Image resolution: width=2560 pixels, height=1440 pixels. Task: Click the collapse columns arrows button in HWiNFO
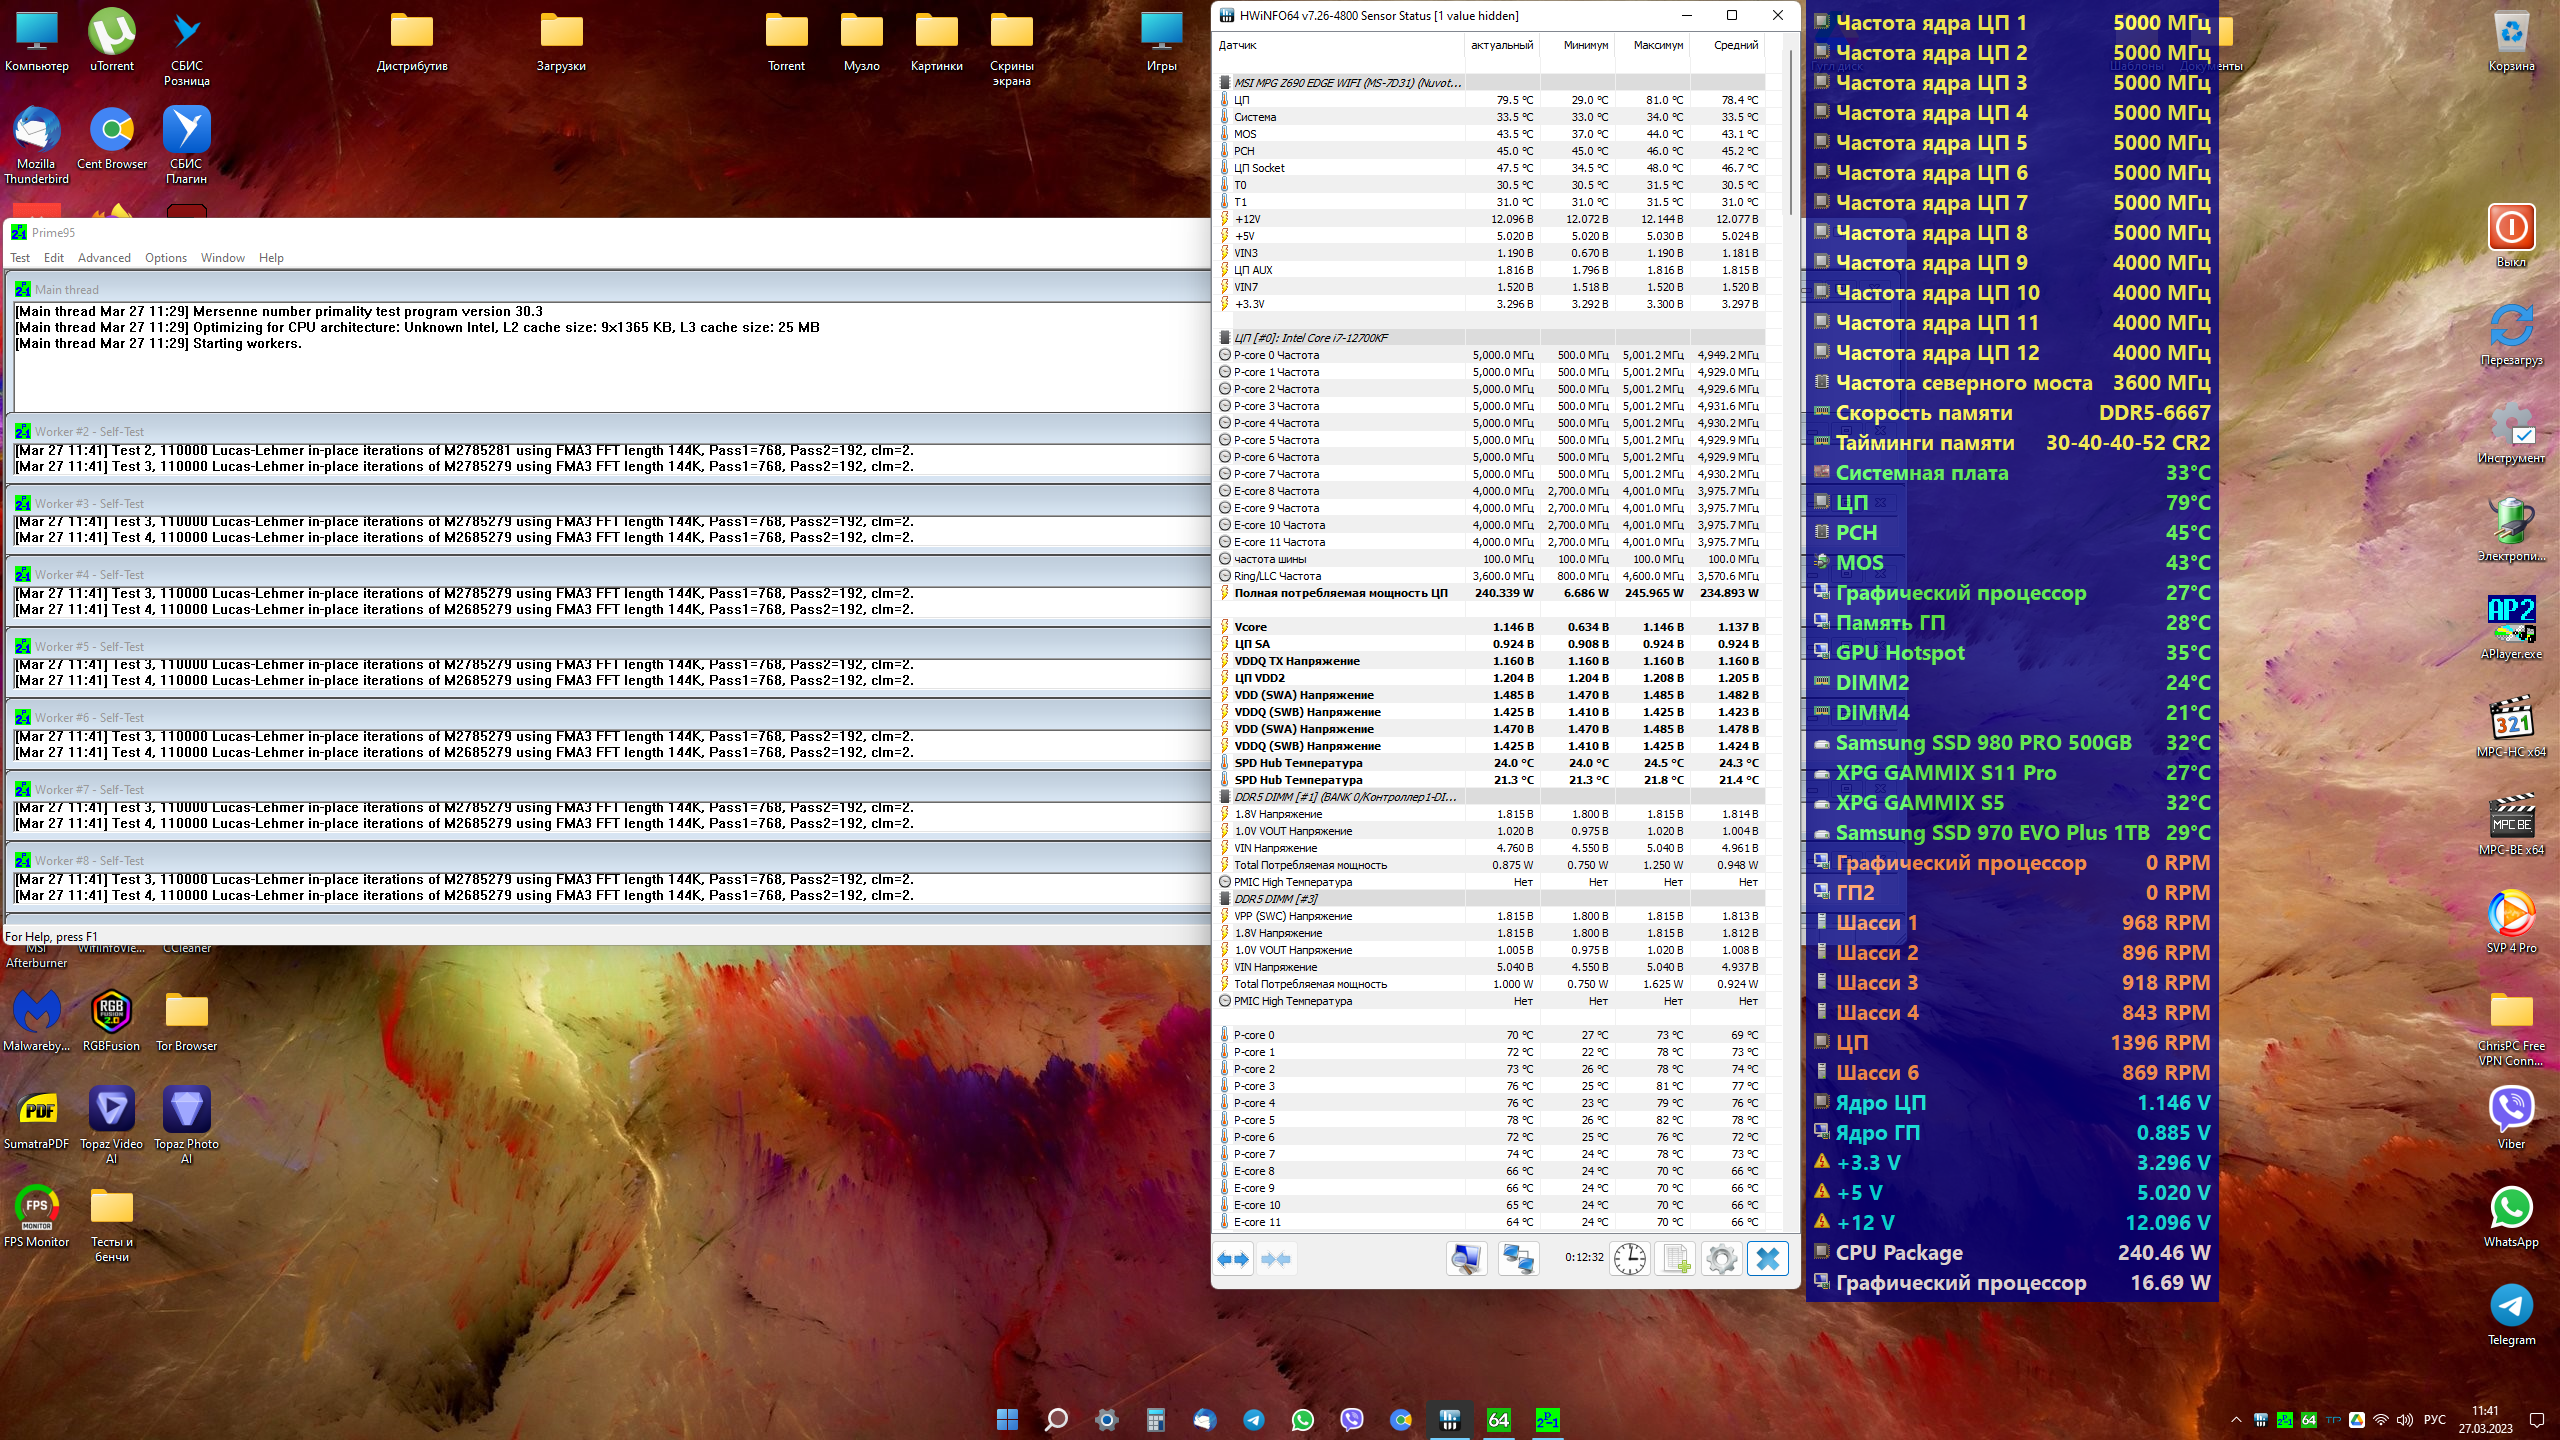click(x=1276, y=1259)
